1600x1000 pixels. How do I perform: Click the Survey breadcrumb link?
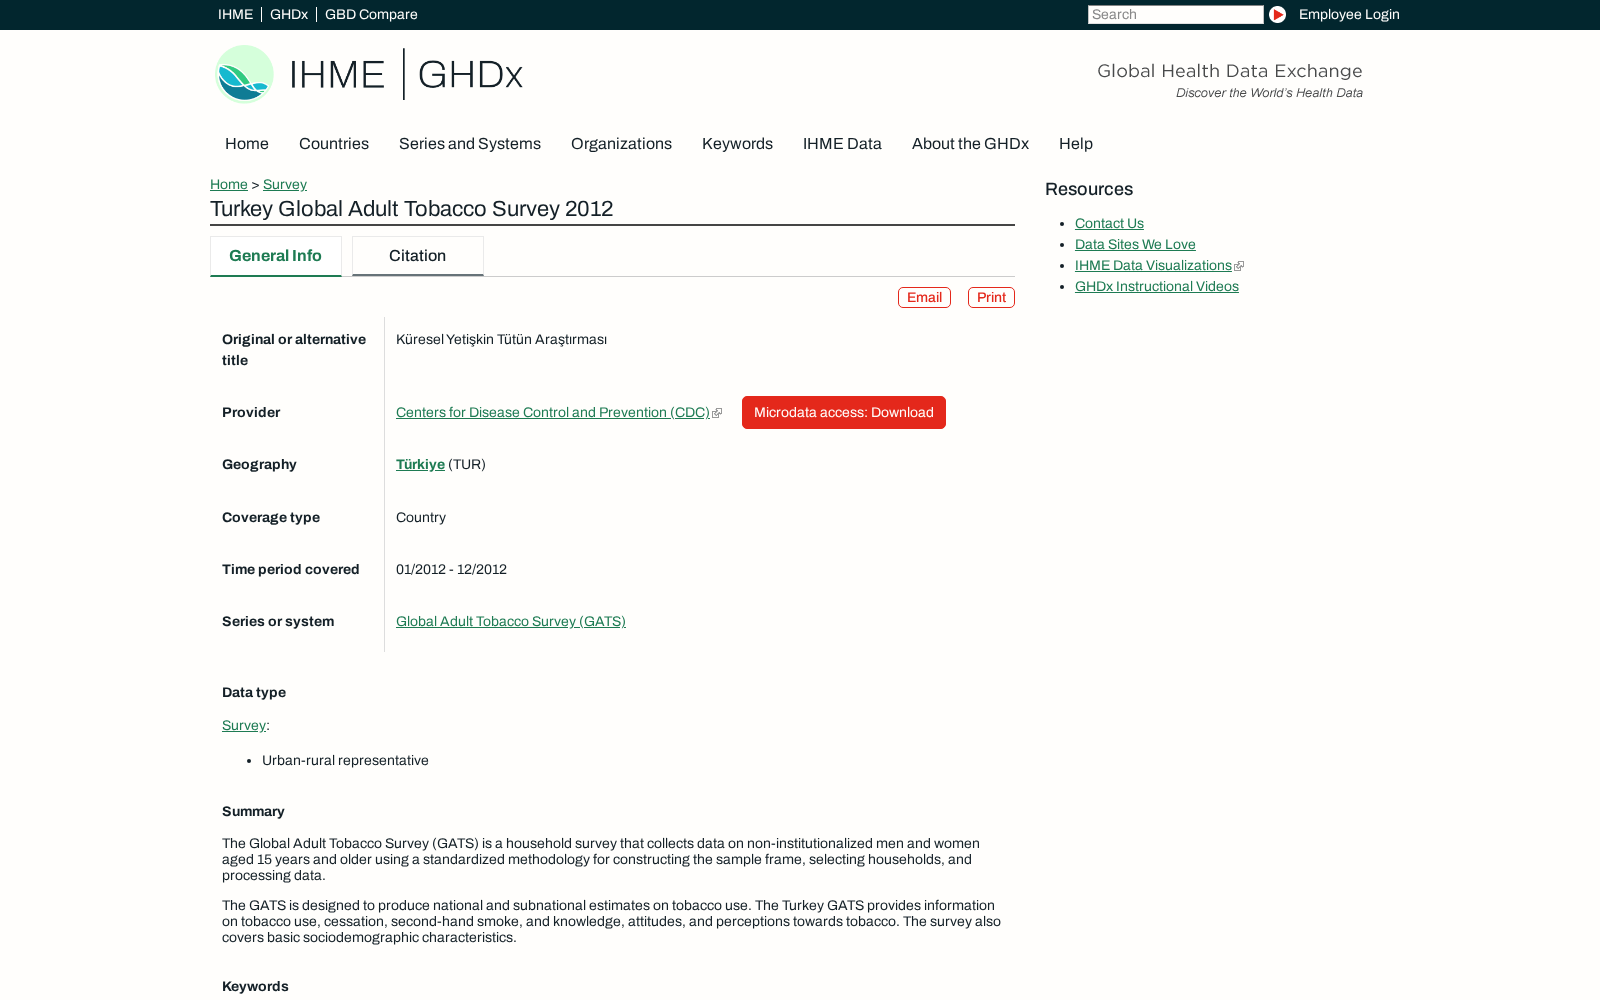285,184
